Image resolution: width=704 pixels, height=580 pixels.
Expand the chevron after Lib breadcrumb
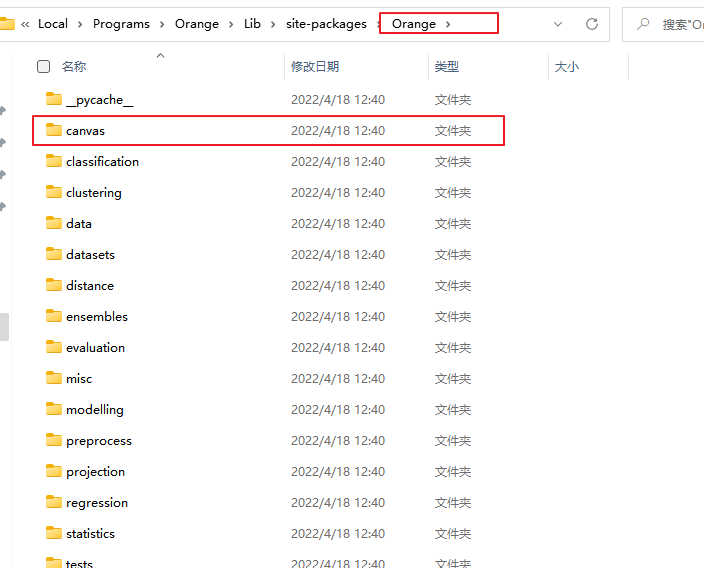[273, 24]
